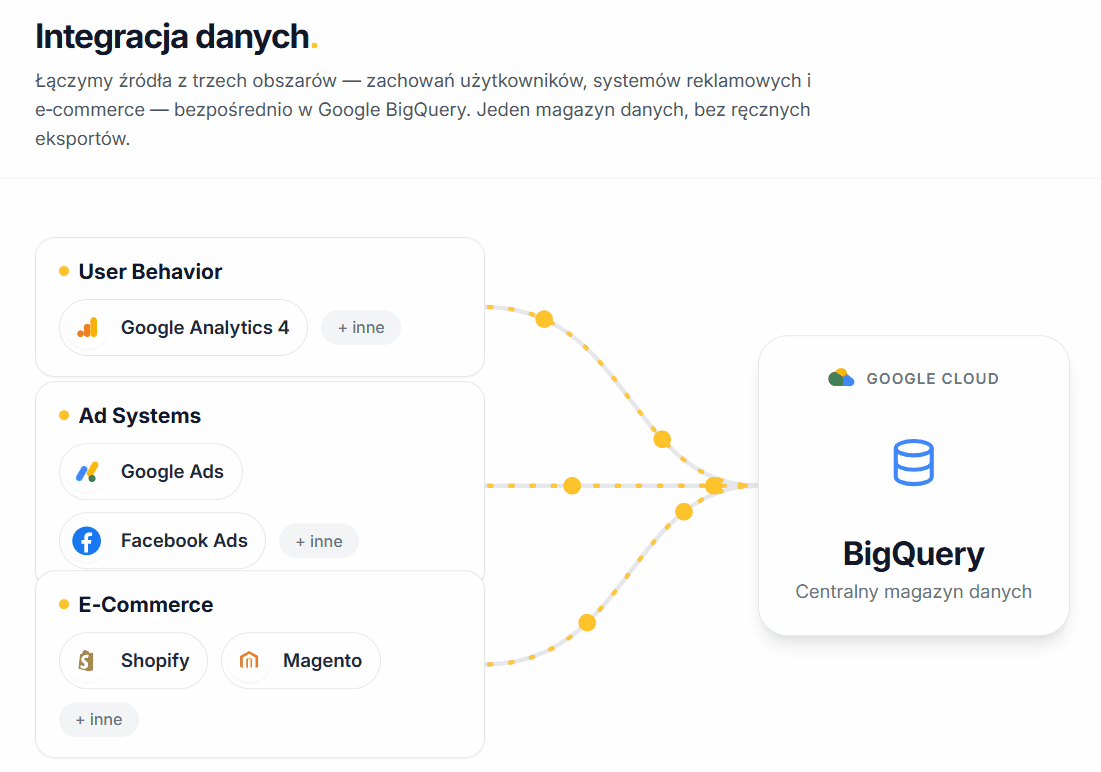The height and width of the screenshot is (772, 1101).
Task: Select the Google Ads chip
Action: coord(151,471)
